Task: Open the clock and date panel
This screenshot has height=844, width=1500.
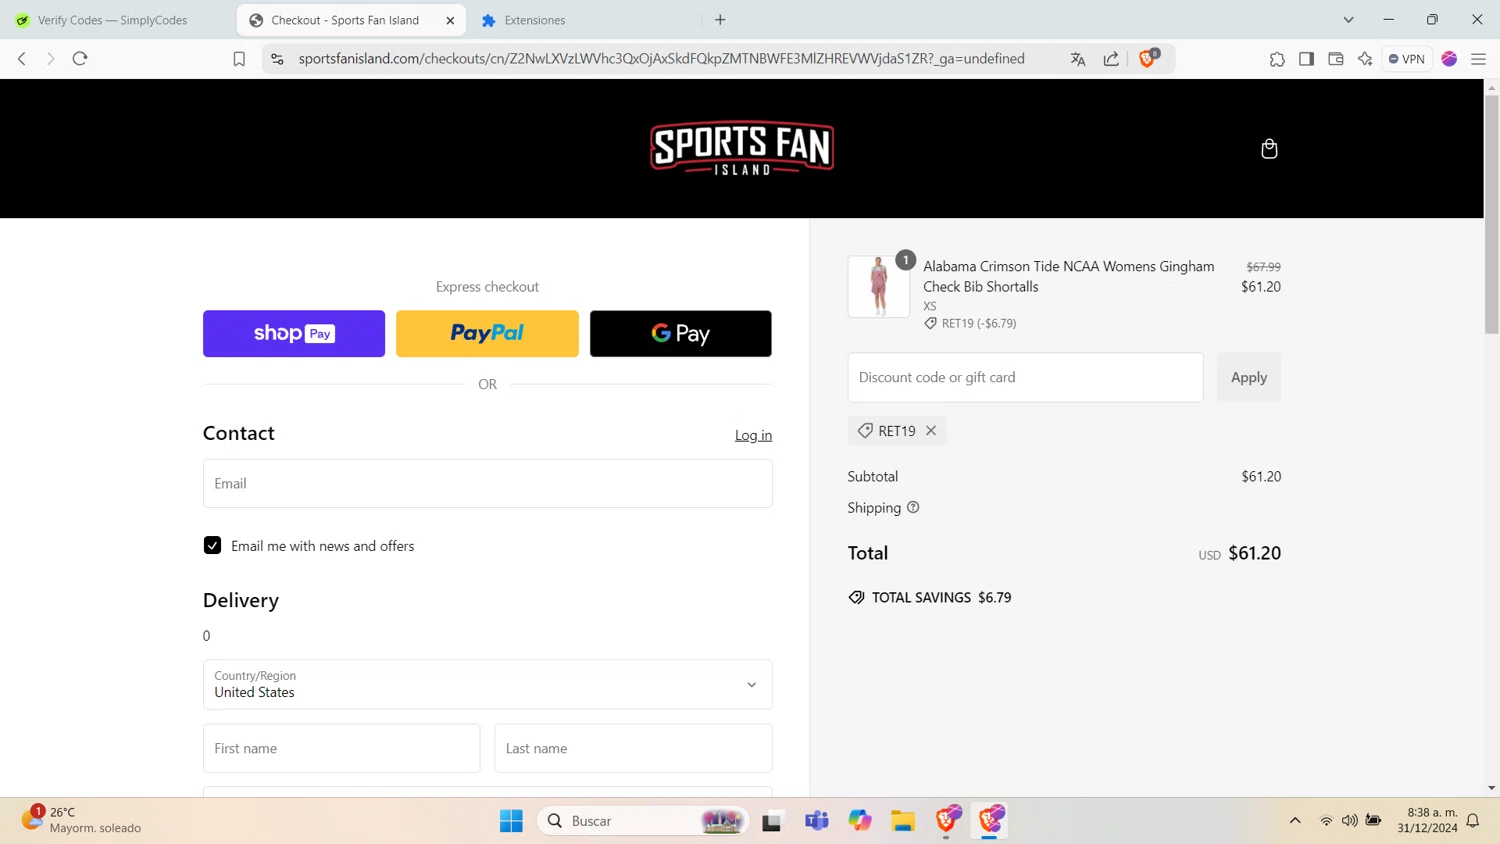Action: 1427,820
